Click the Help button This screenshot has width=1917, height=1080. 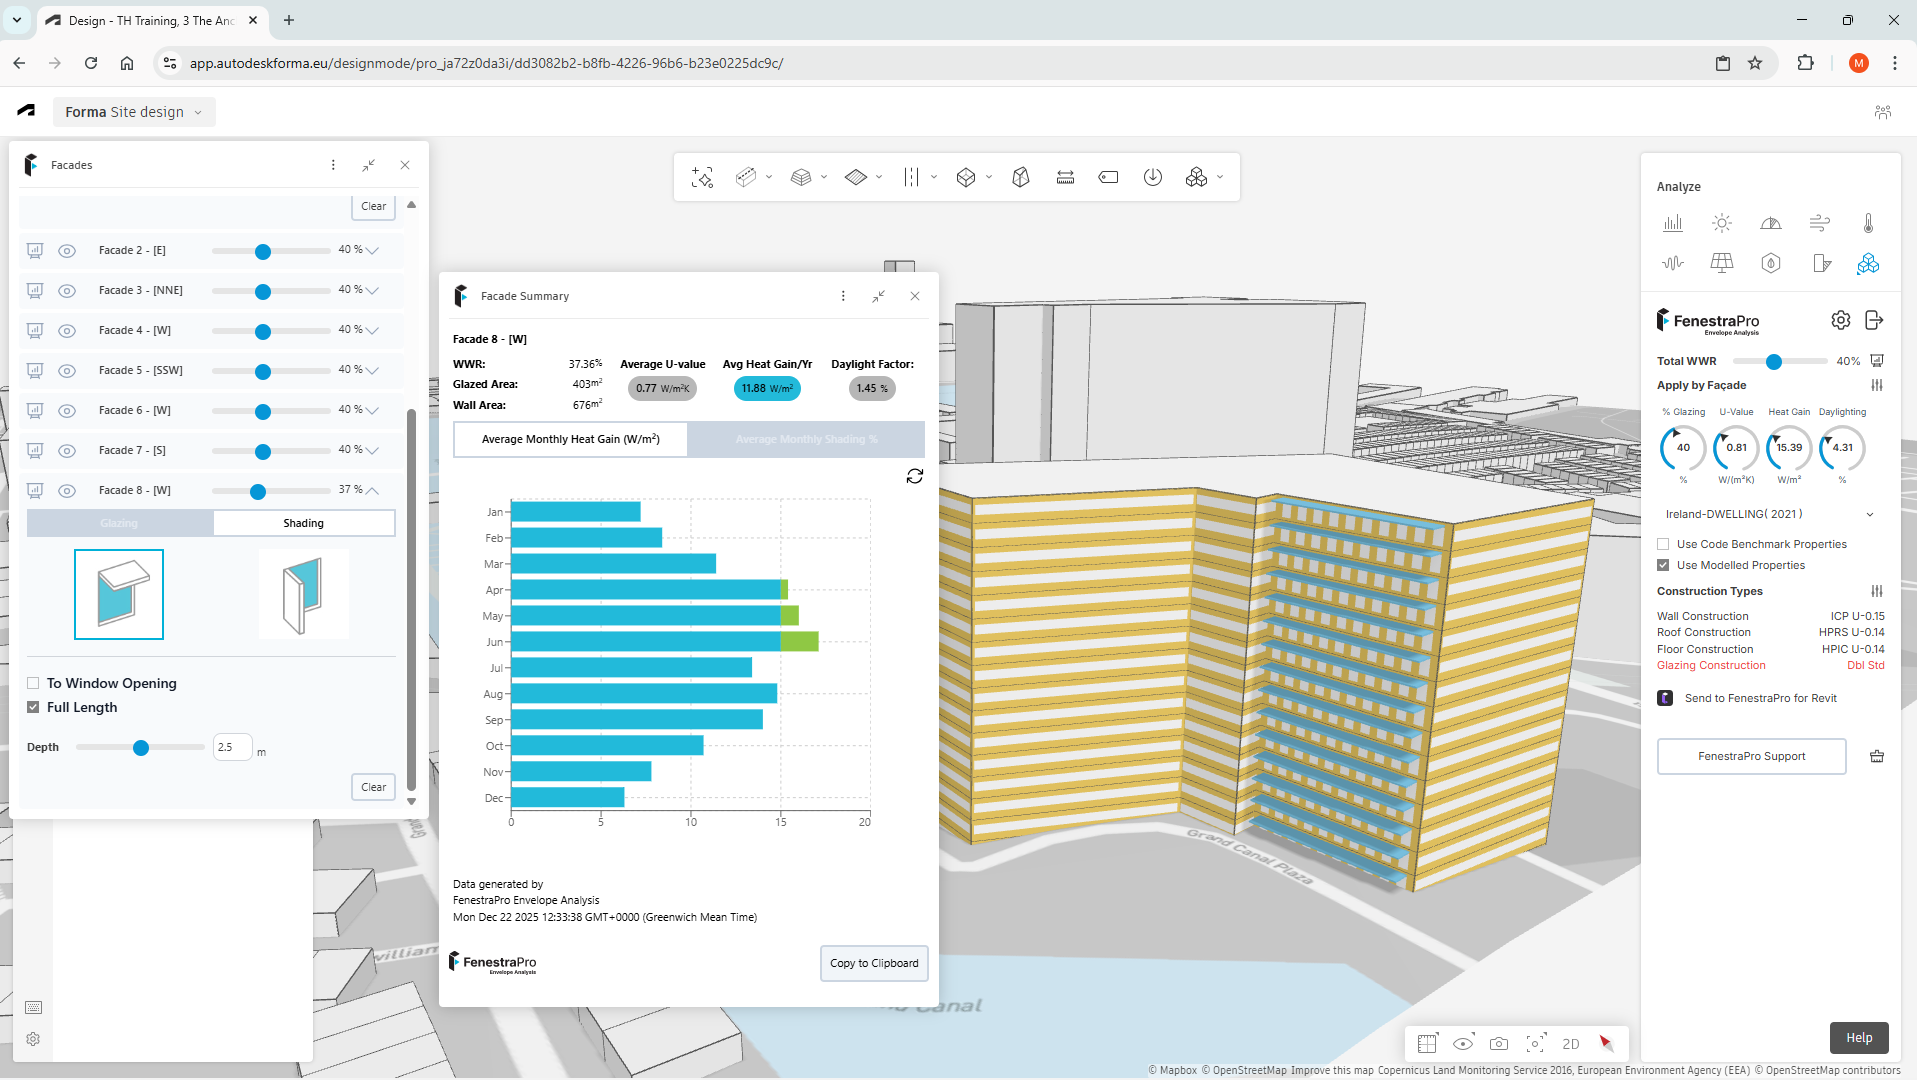[x=1859, y=1038]
